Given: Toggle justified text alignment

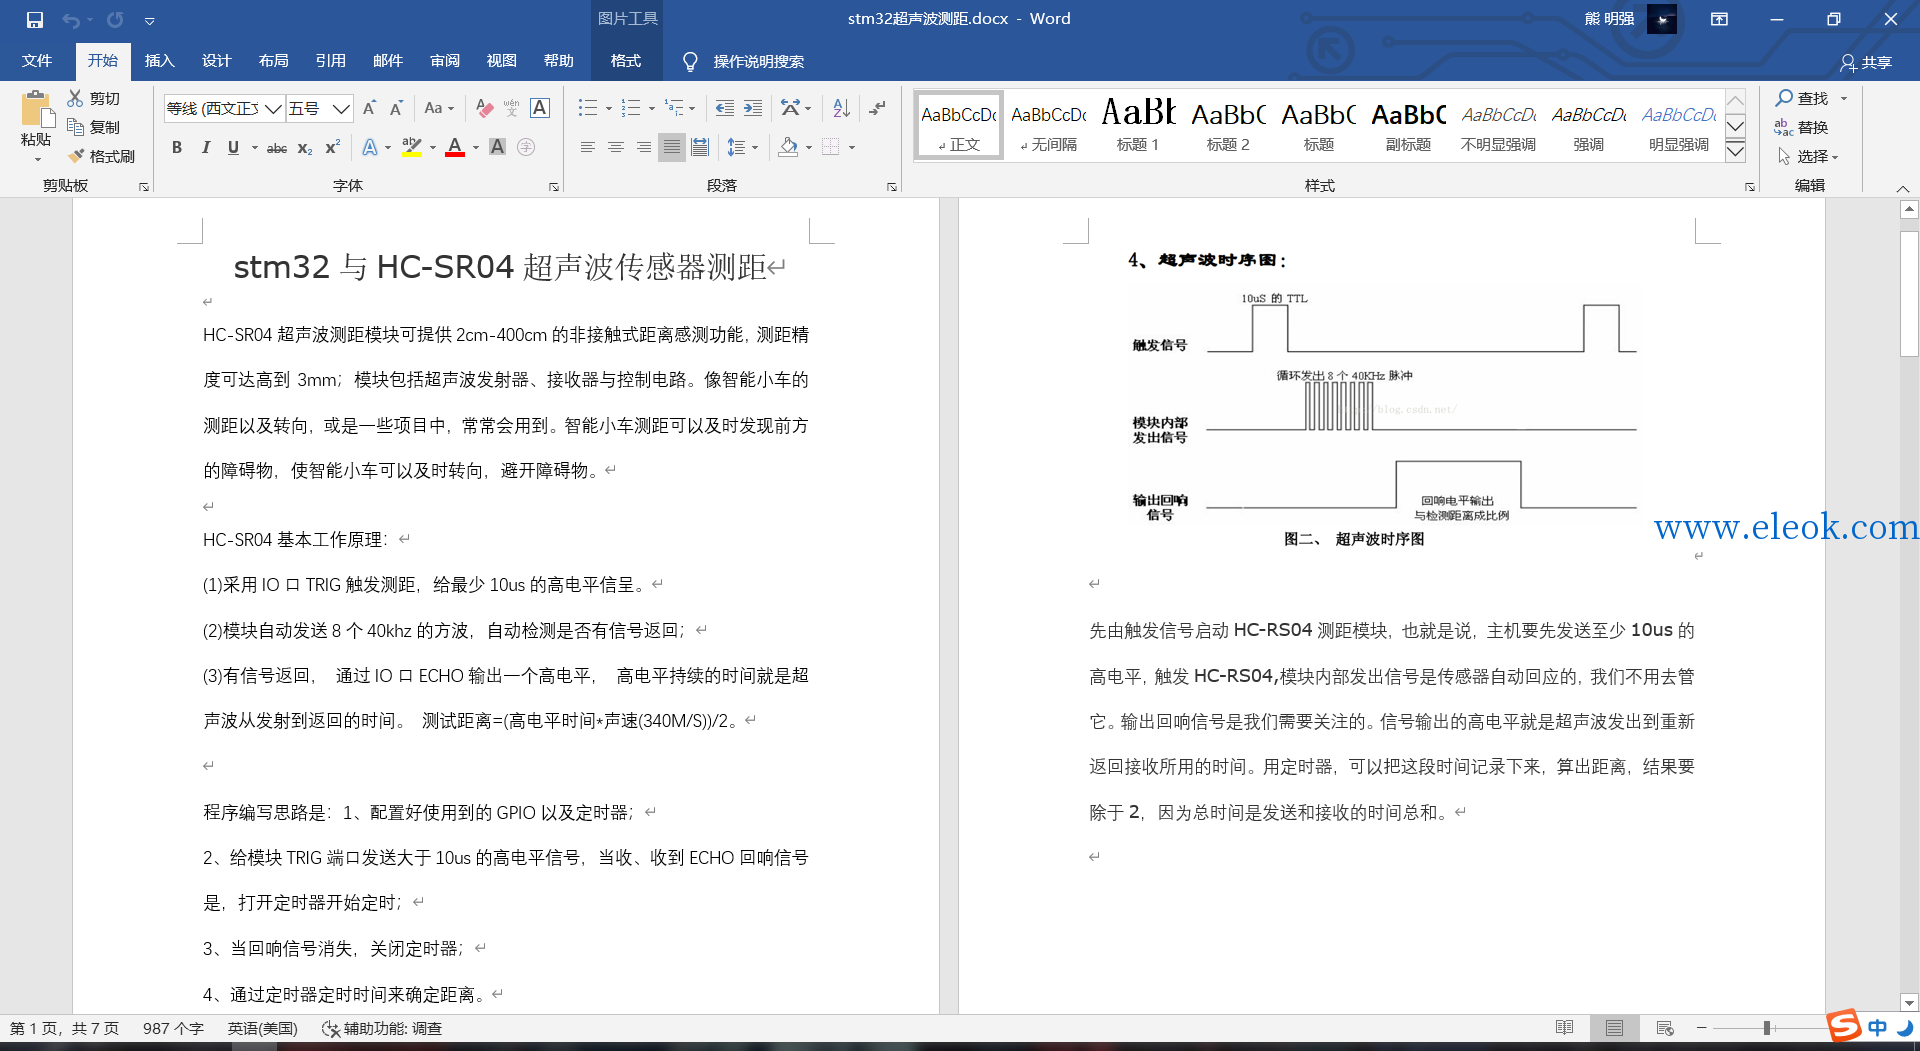Looking at the screenshot, I should (672, 147).
